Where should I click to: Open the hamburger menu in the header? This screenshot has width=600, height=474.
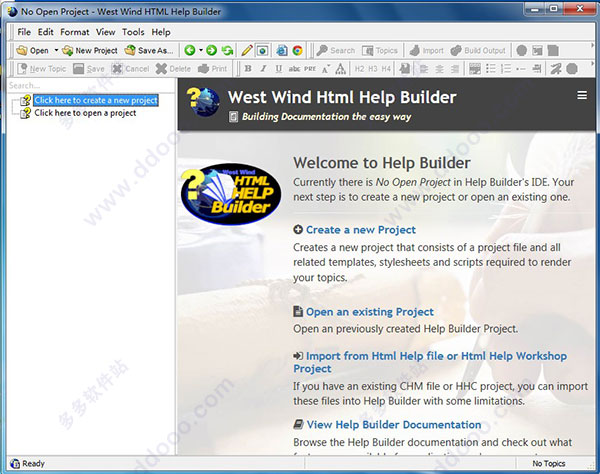point(582,95)
